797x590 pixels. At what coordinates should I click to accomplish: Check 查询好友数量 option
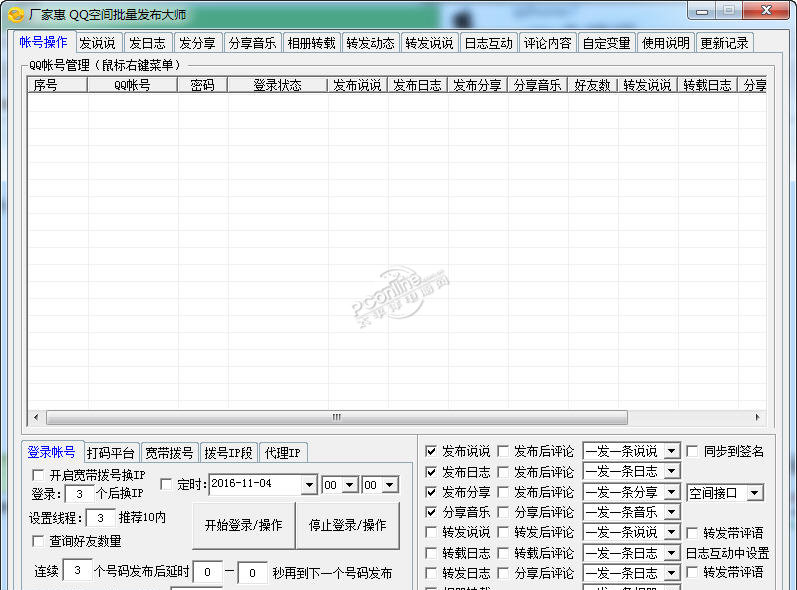coord(38,541)
